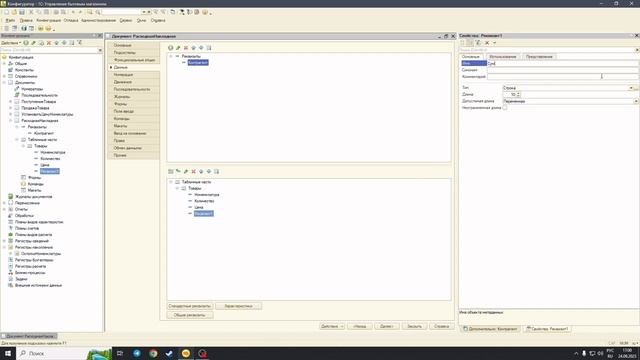640x360 pixels.
Task: Select Количество in the Табличные части editor list
Action: pos(204,201)
